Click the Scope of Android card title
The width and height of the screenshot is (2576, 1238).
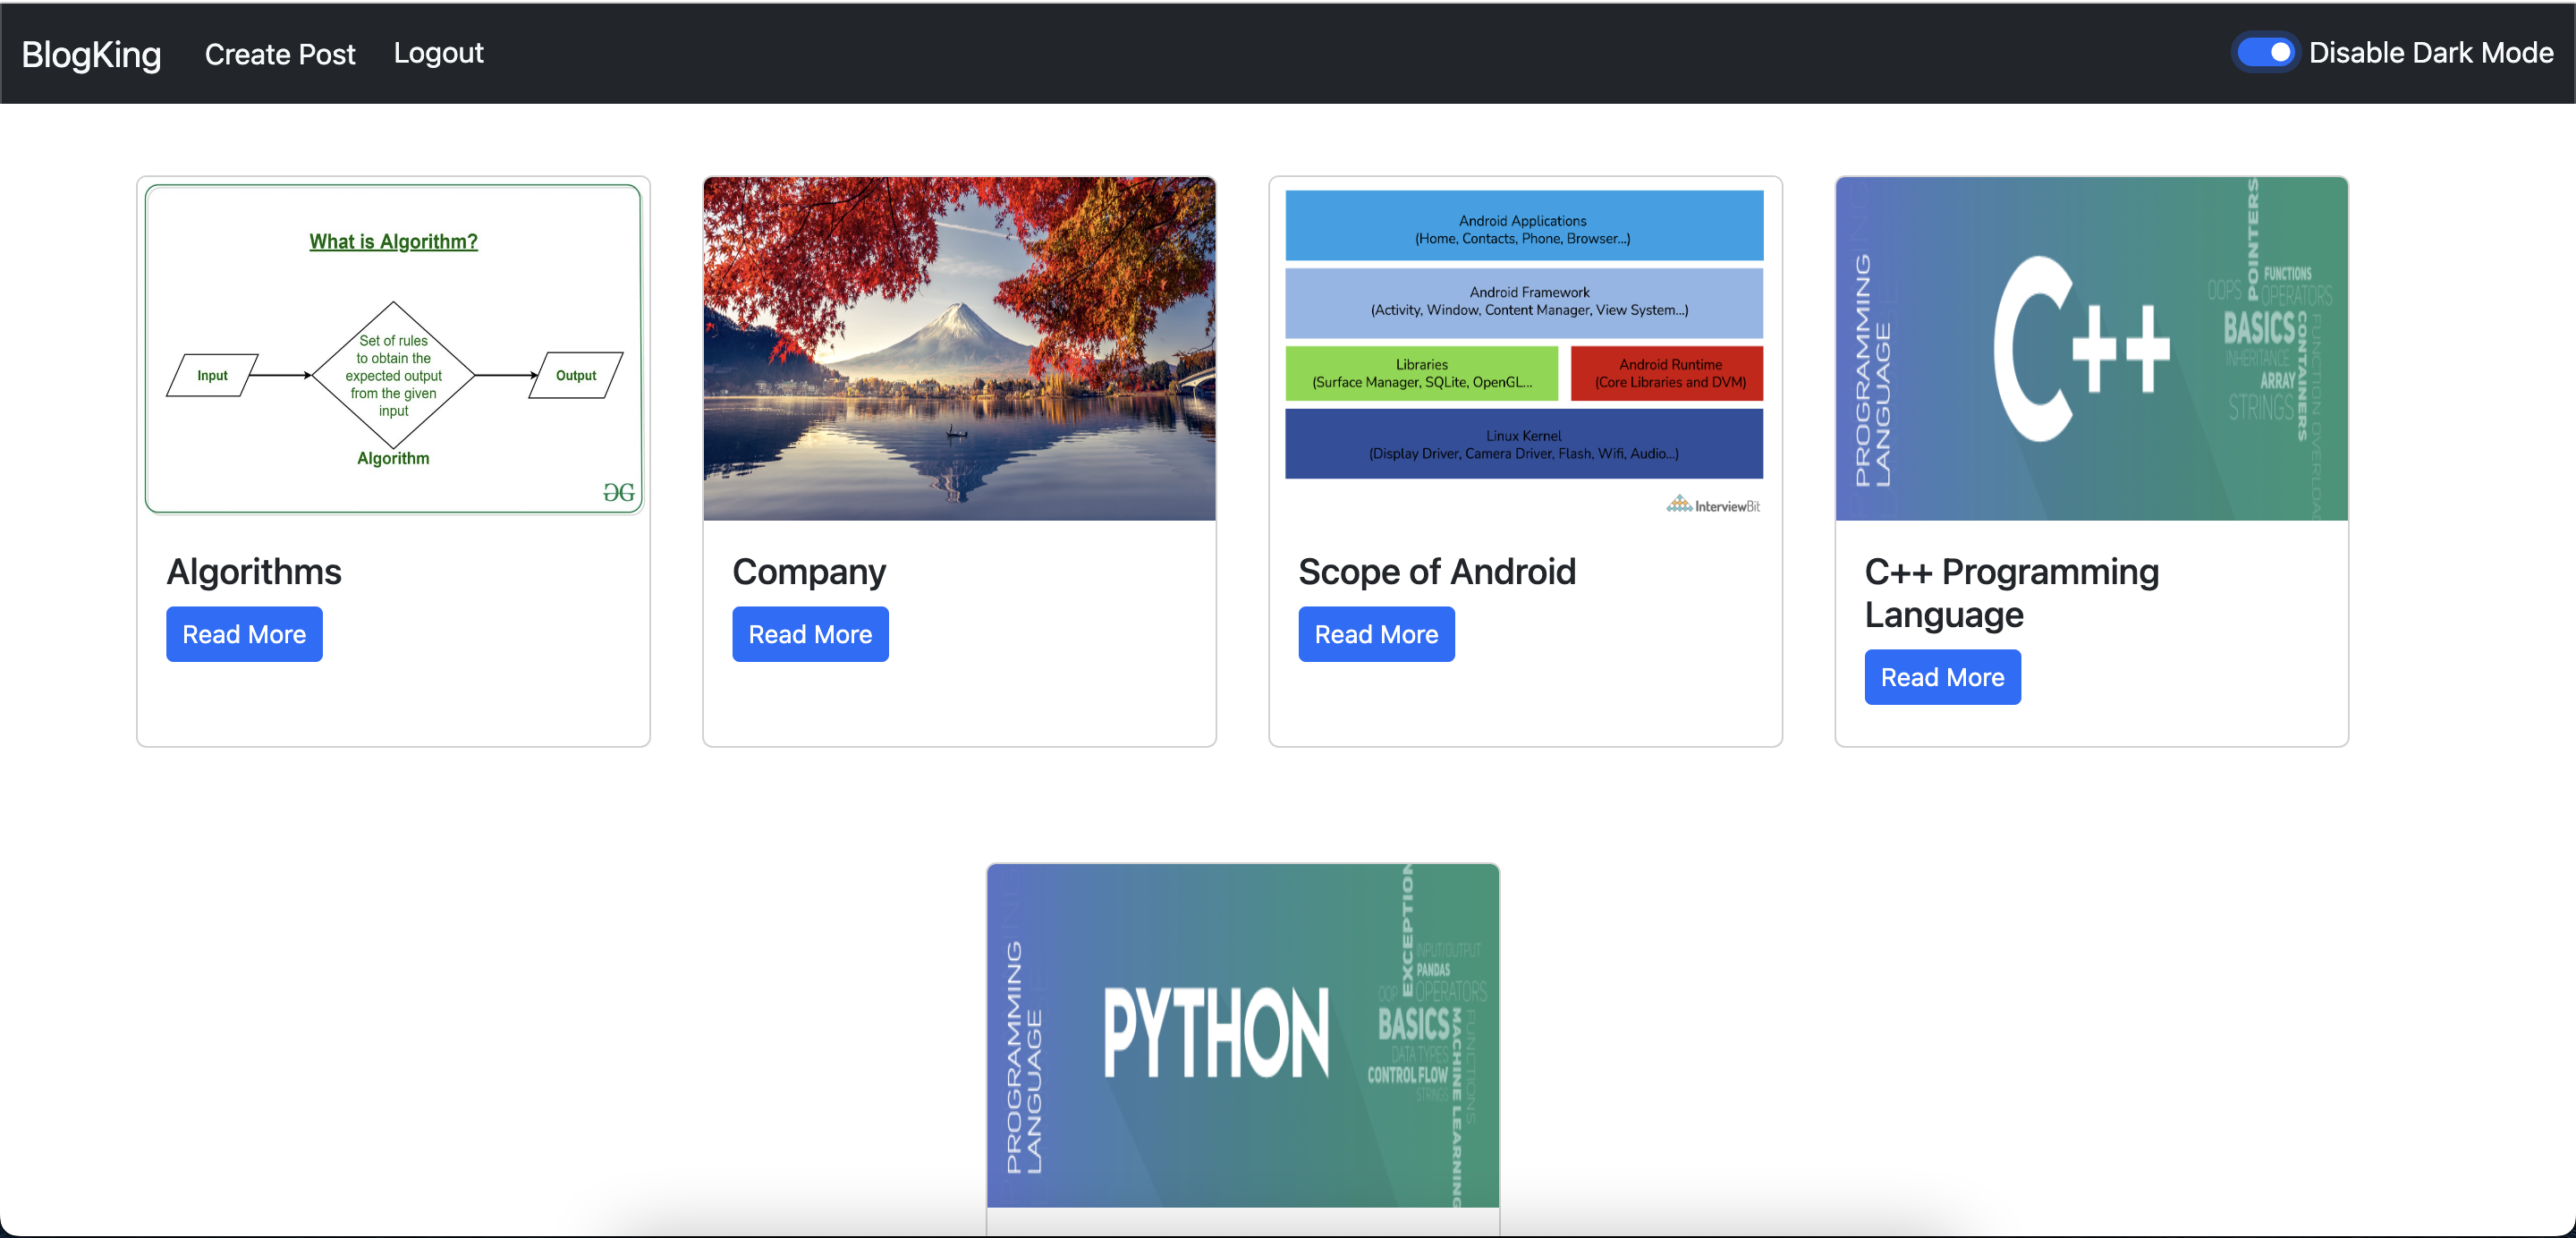click(1436, 572)
